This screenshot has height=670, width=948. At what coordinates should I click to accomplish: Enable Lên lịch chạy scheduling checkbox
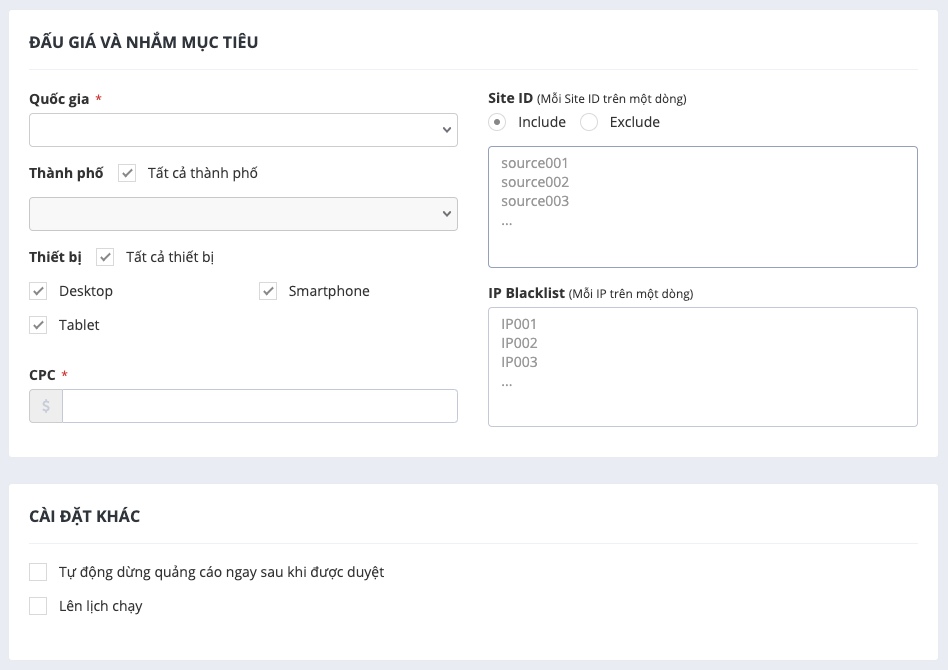pos(38,606)
